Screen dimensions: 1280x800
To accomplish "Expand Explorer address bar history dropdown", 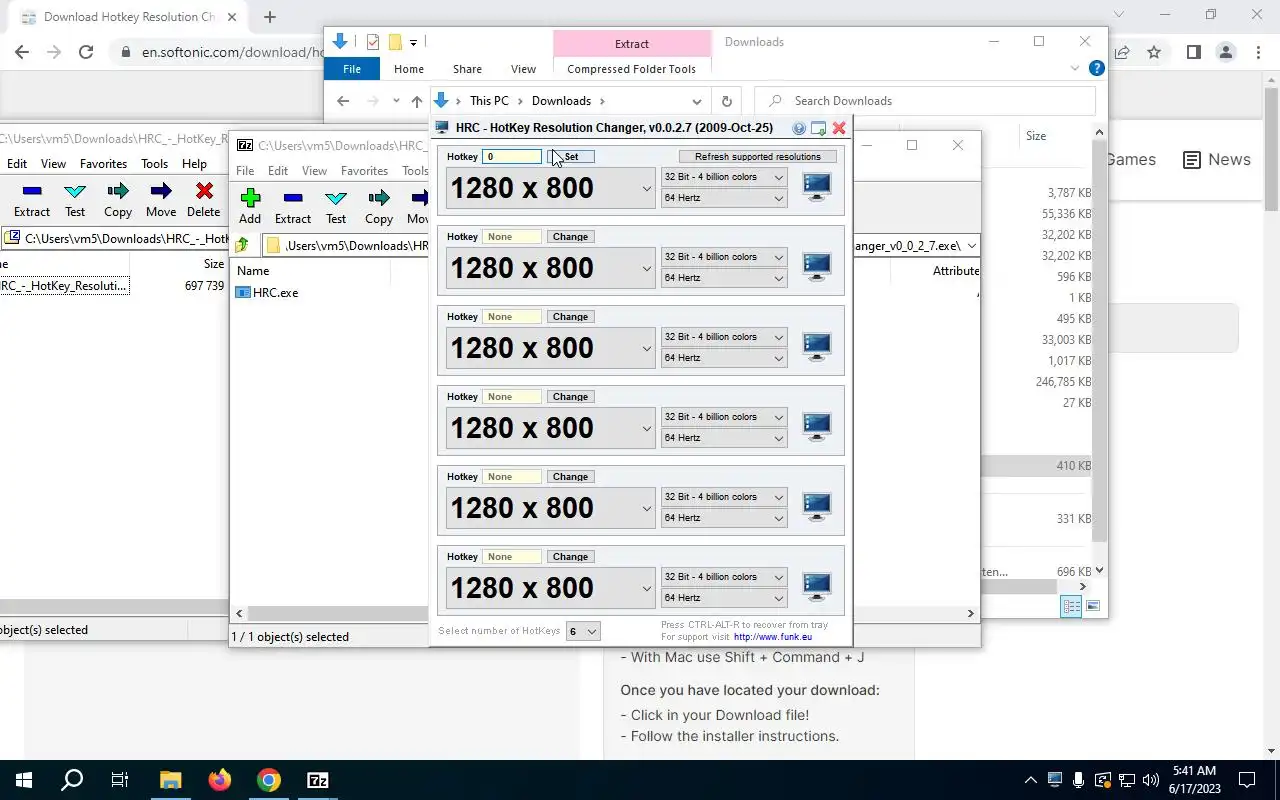I will [x=696, y=101].
